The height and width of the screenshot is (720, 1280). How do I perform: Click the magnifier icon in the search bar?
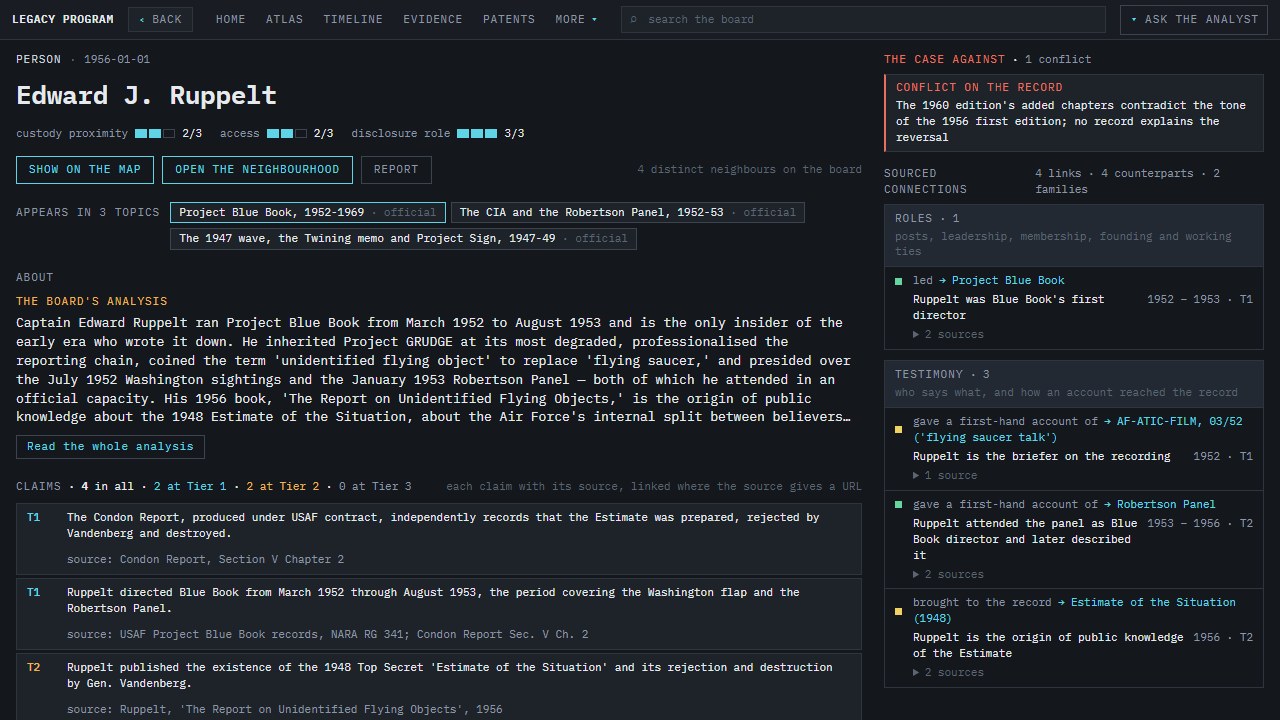pyautogui.click(x=633, y=19)
